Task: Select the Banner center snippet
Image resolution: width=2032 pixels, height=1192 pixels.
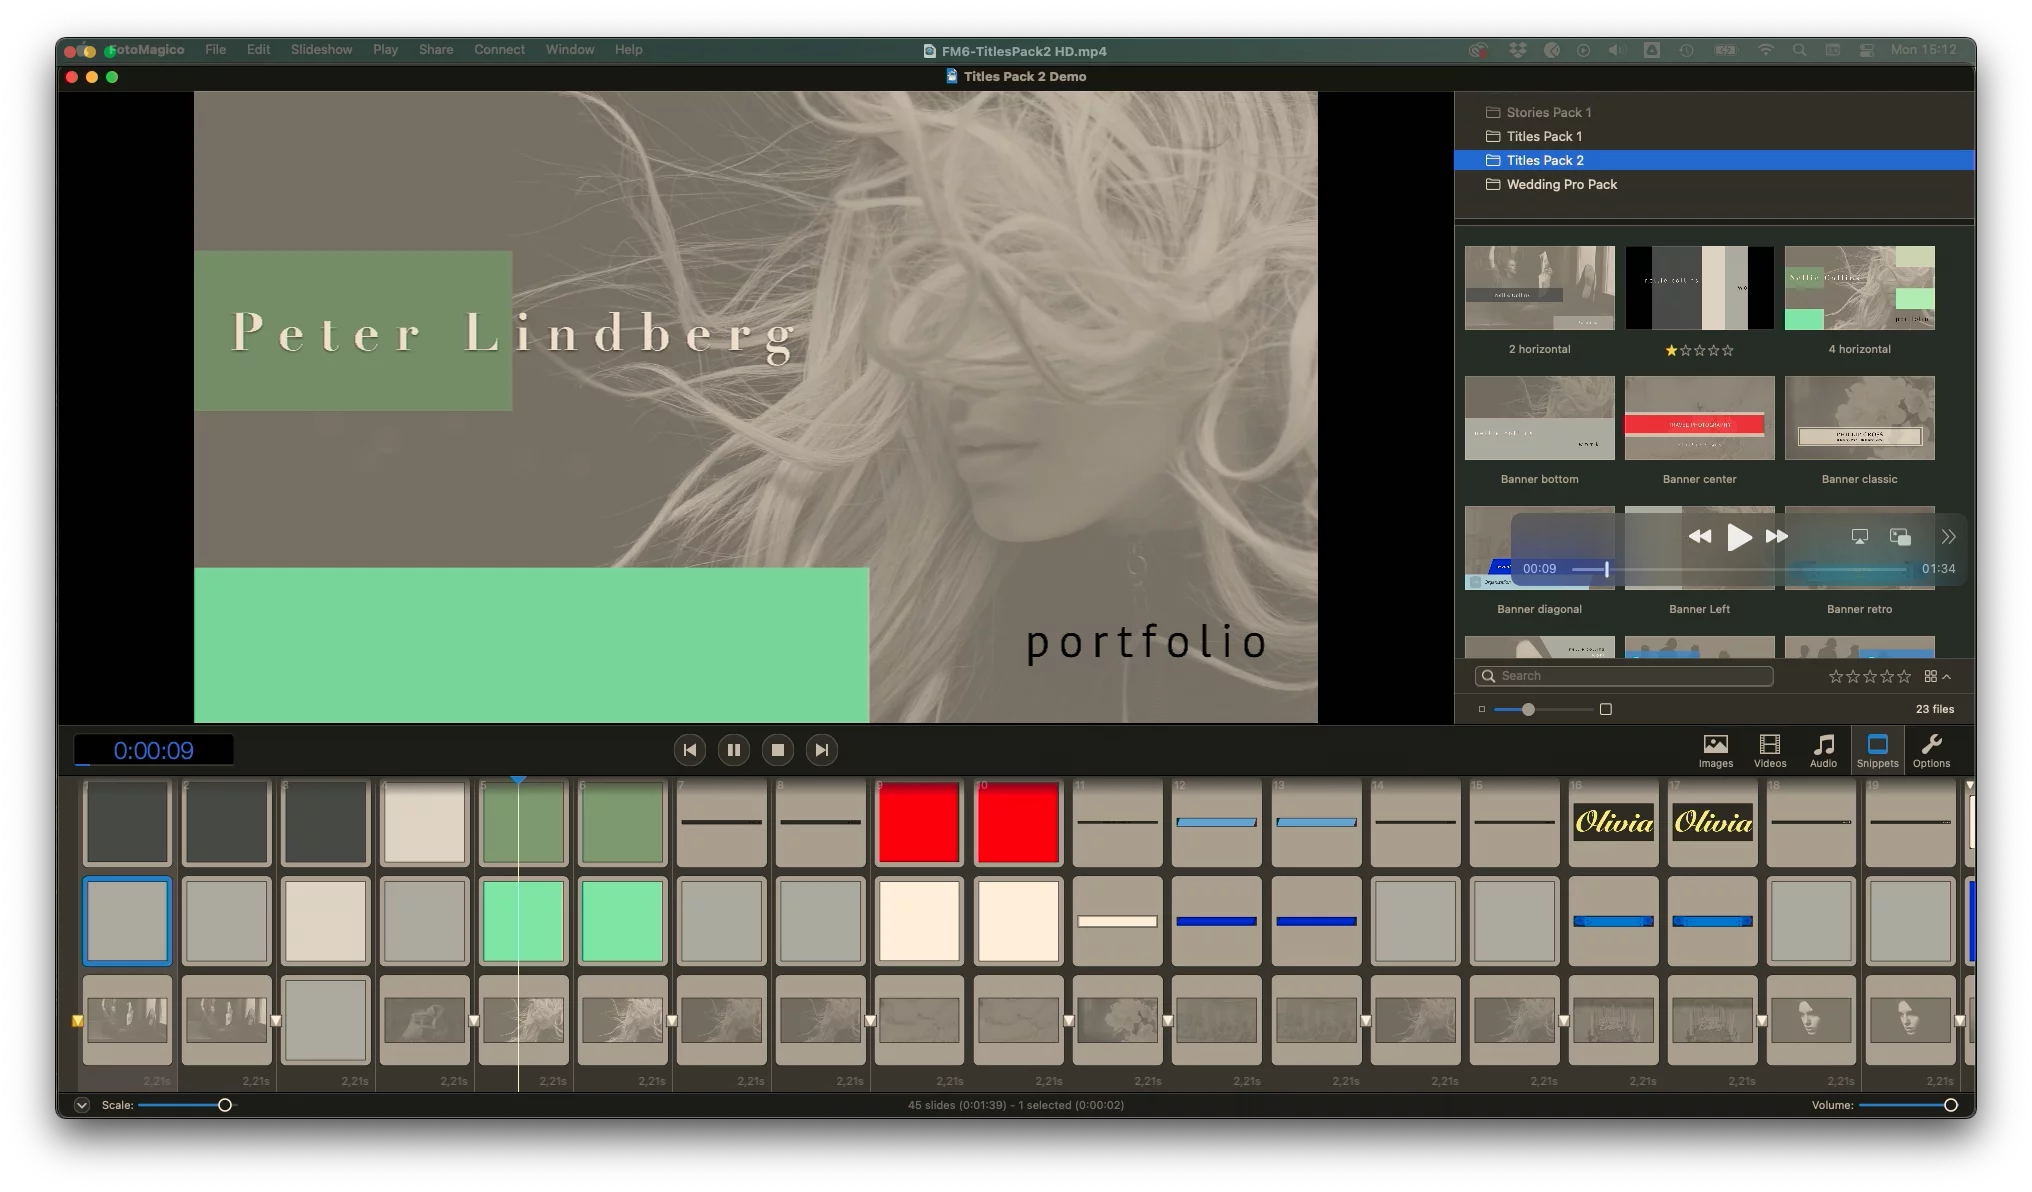Action: pyautogui.click(x=1699, y=418)
